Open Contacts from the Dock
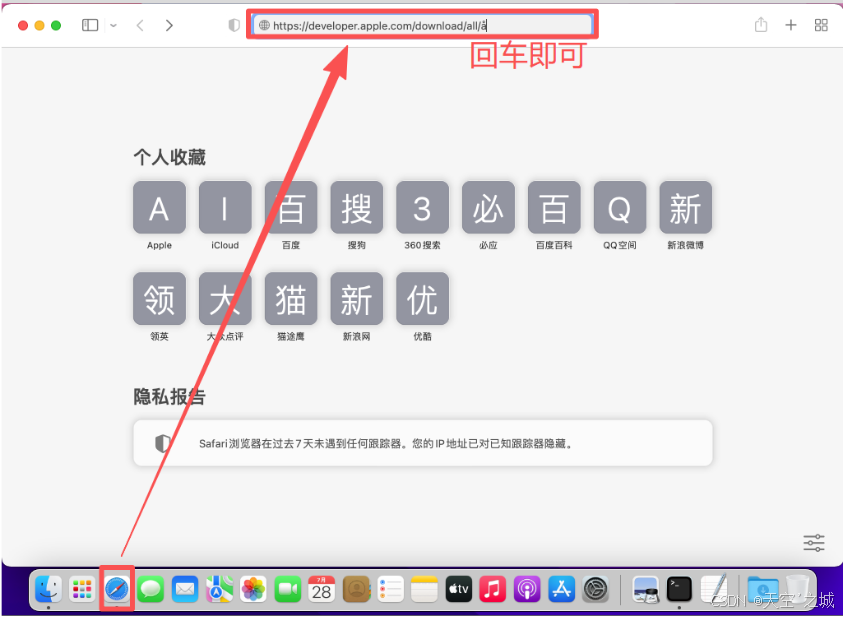This screenshot has width=844, height=617. 355,589
